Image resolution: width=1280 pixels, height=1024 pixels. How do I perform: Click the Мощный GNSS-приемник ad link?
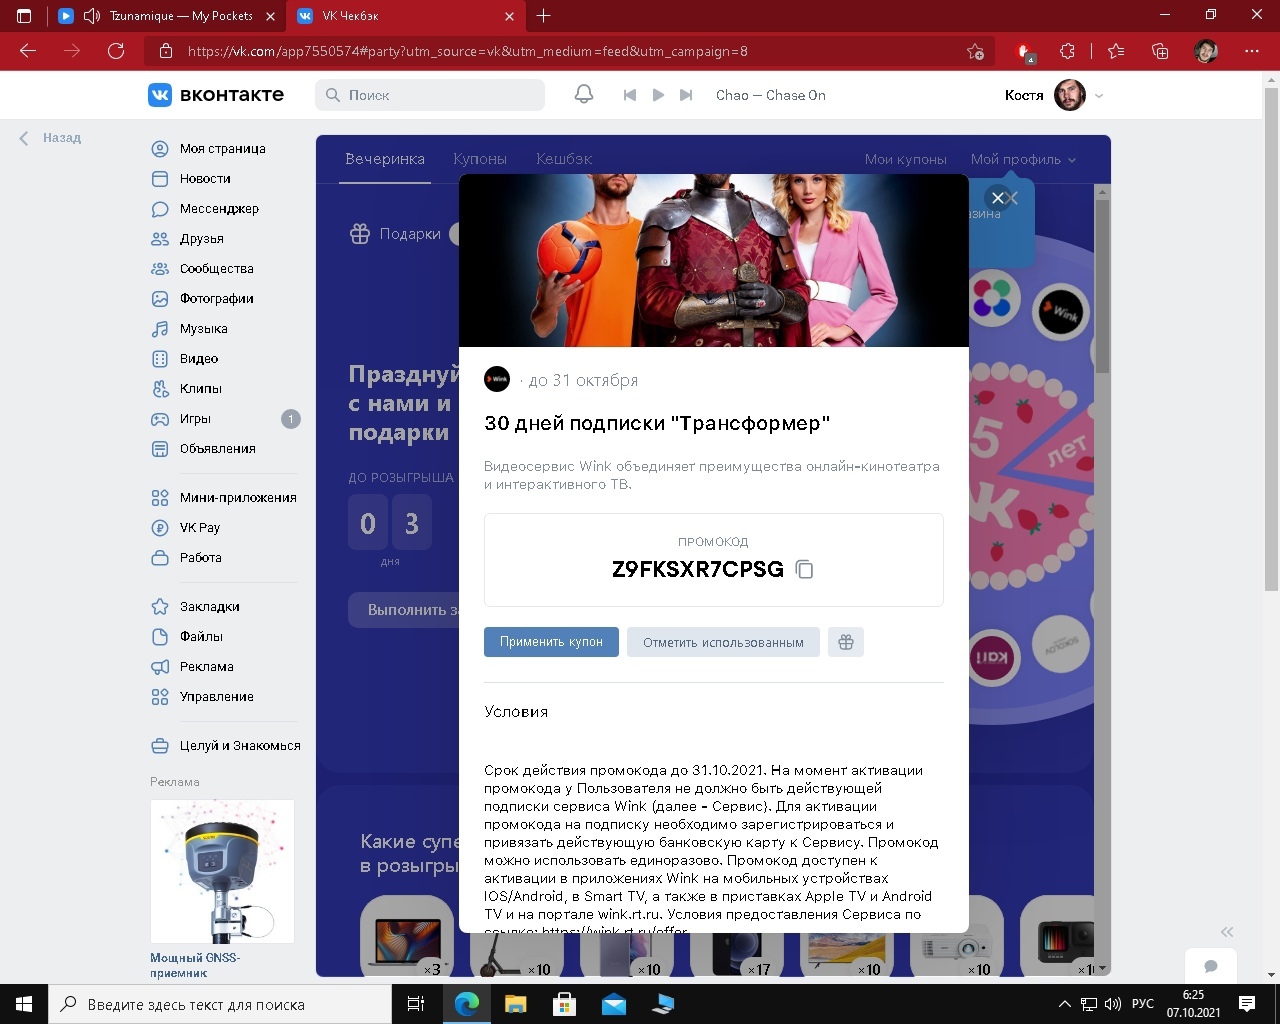[x=195, y=965]
